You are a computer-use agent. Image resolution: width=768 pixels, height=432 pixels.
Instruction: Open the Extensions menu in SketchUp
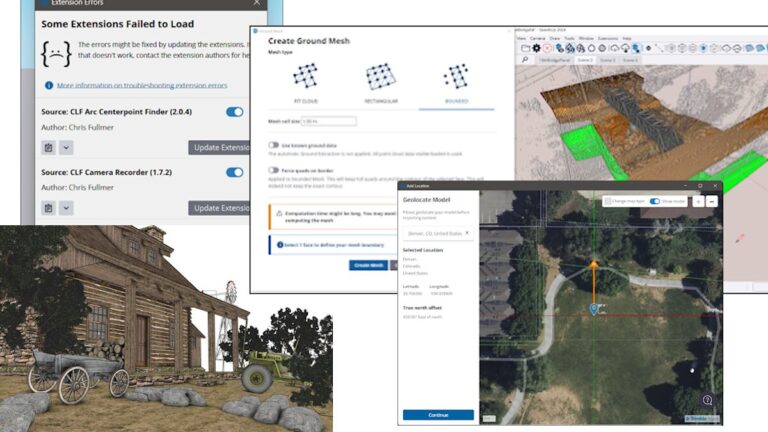(607, 38)
